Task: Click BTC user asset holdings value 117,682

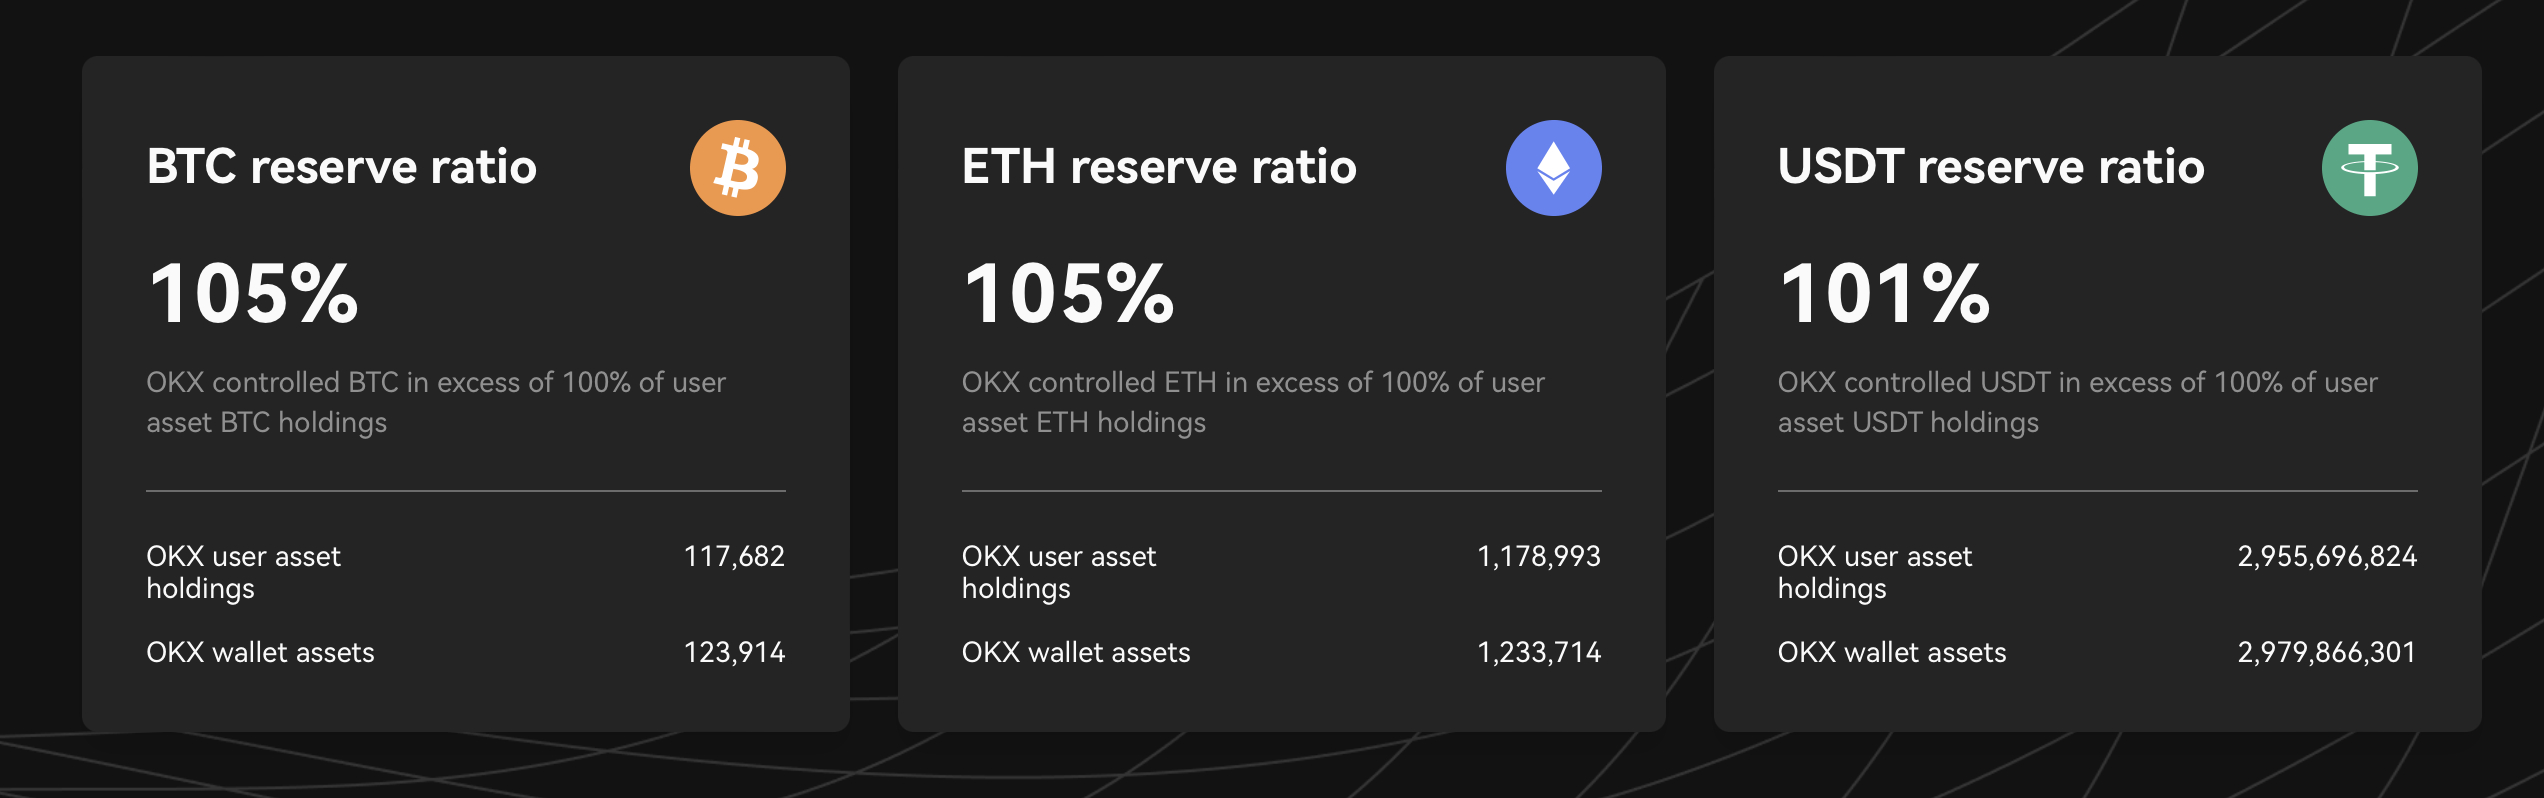Action: pos(734,556)
